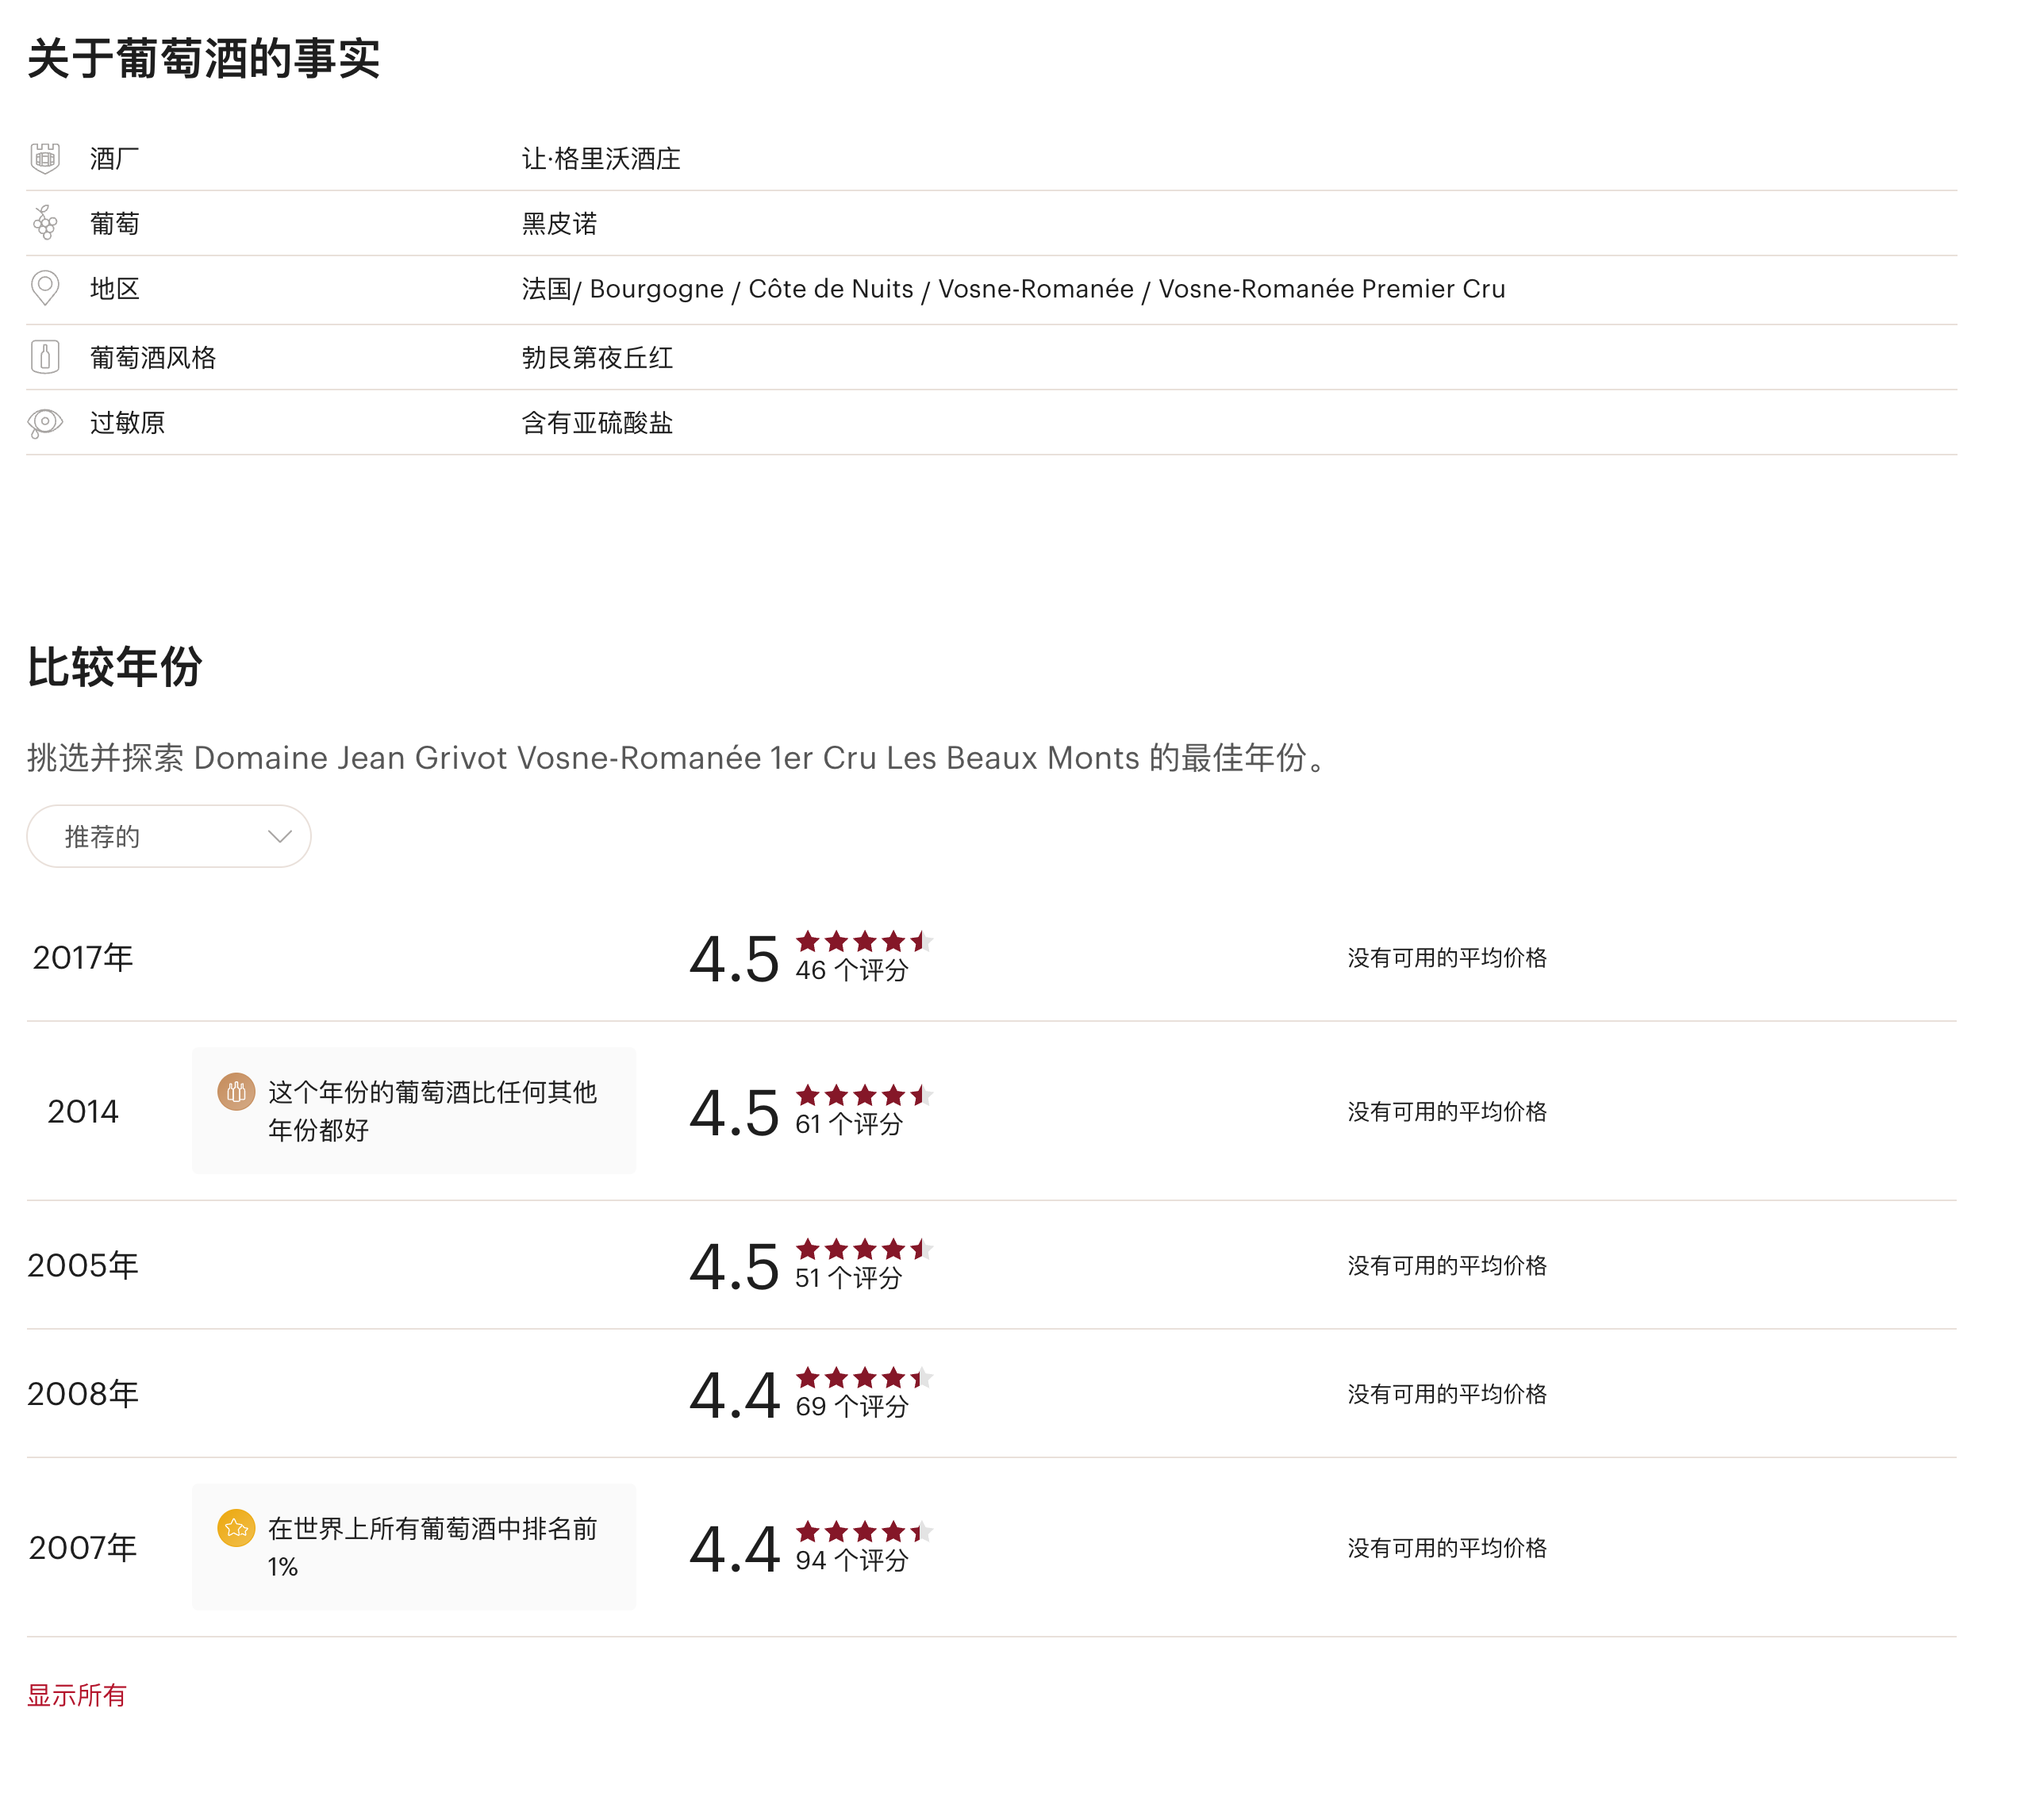
Task: Click the wine style bottle icon
Action: tap(45, 357)
